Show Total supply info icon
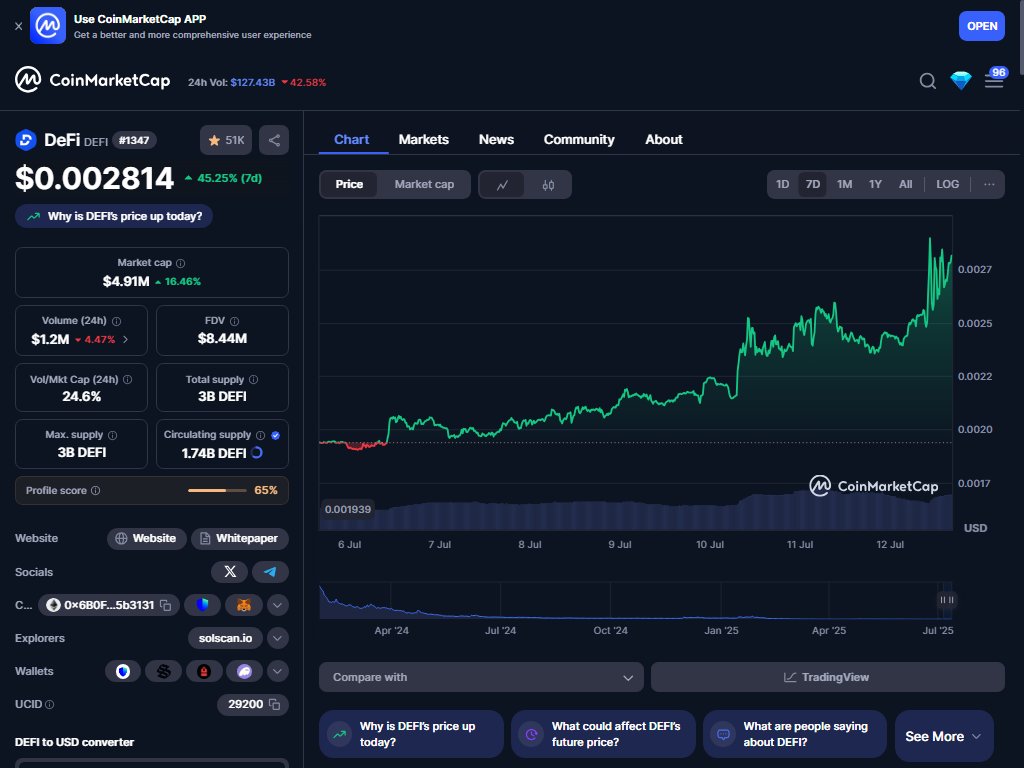Screen dimensions: 1024x768 [x=253, y=379]
